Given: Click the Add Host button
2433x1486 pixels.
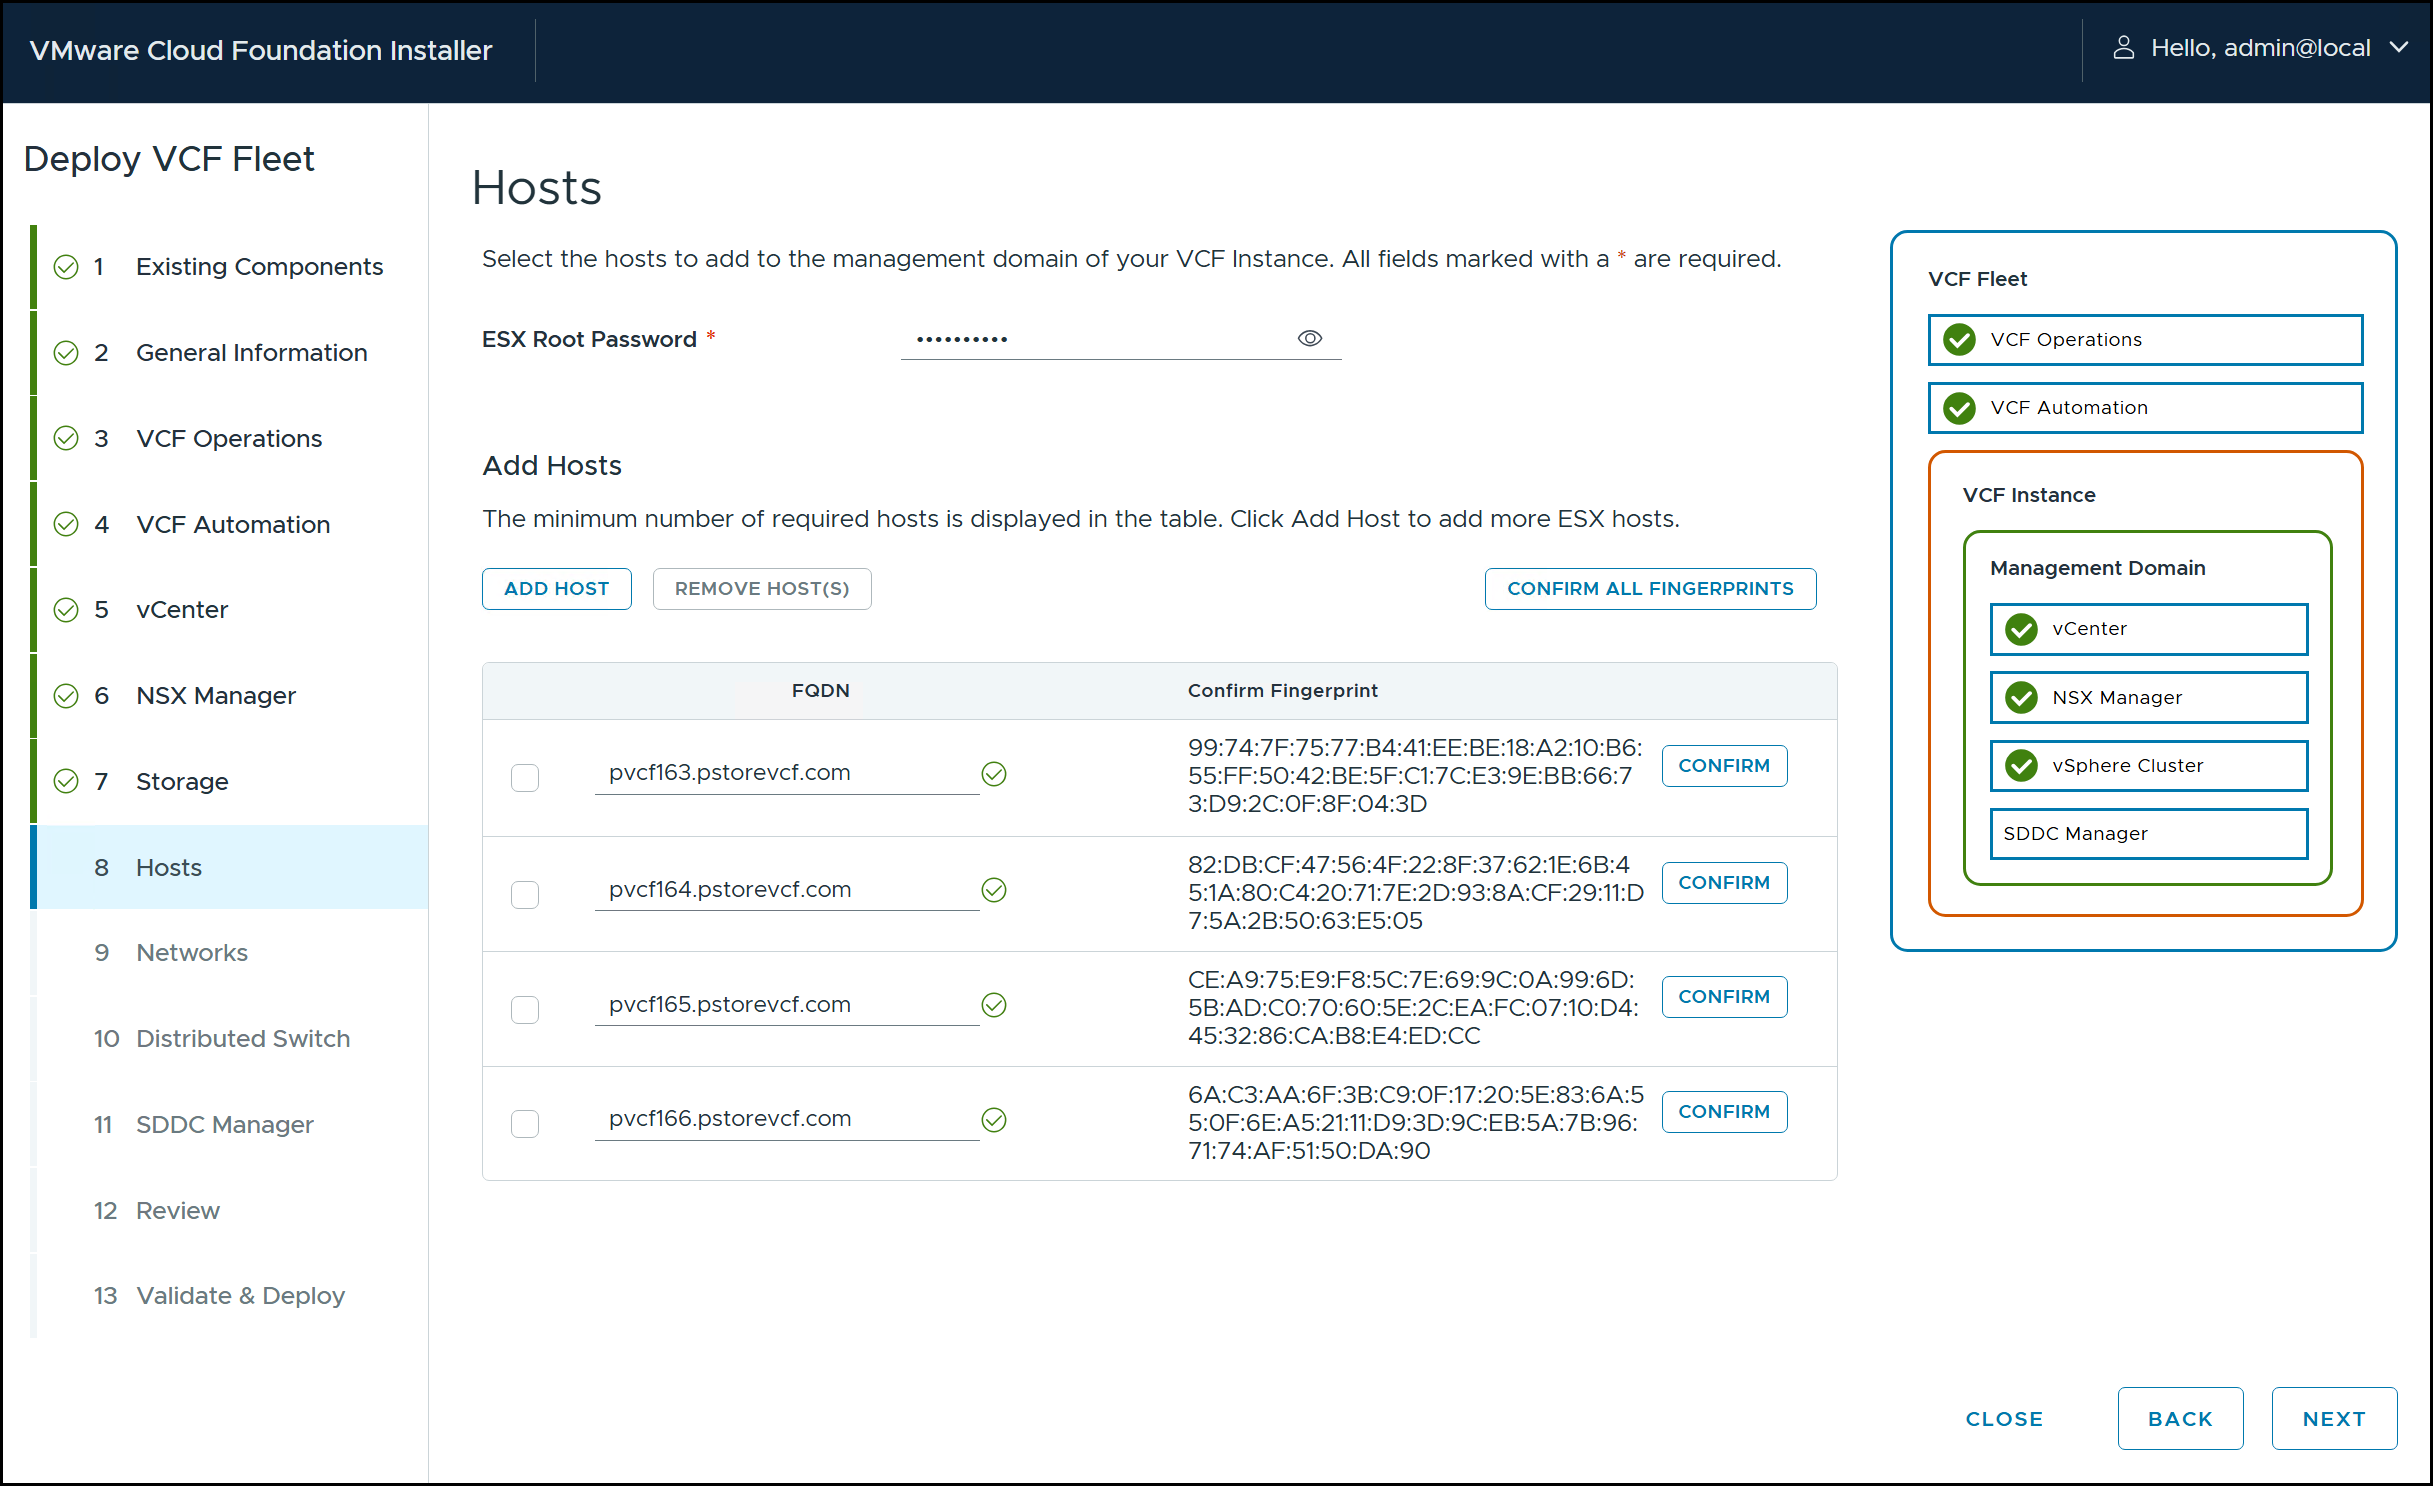Looking at the screenshot, I should [557, 589].
